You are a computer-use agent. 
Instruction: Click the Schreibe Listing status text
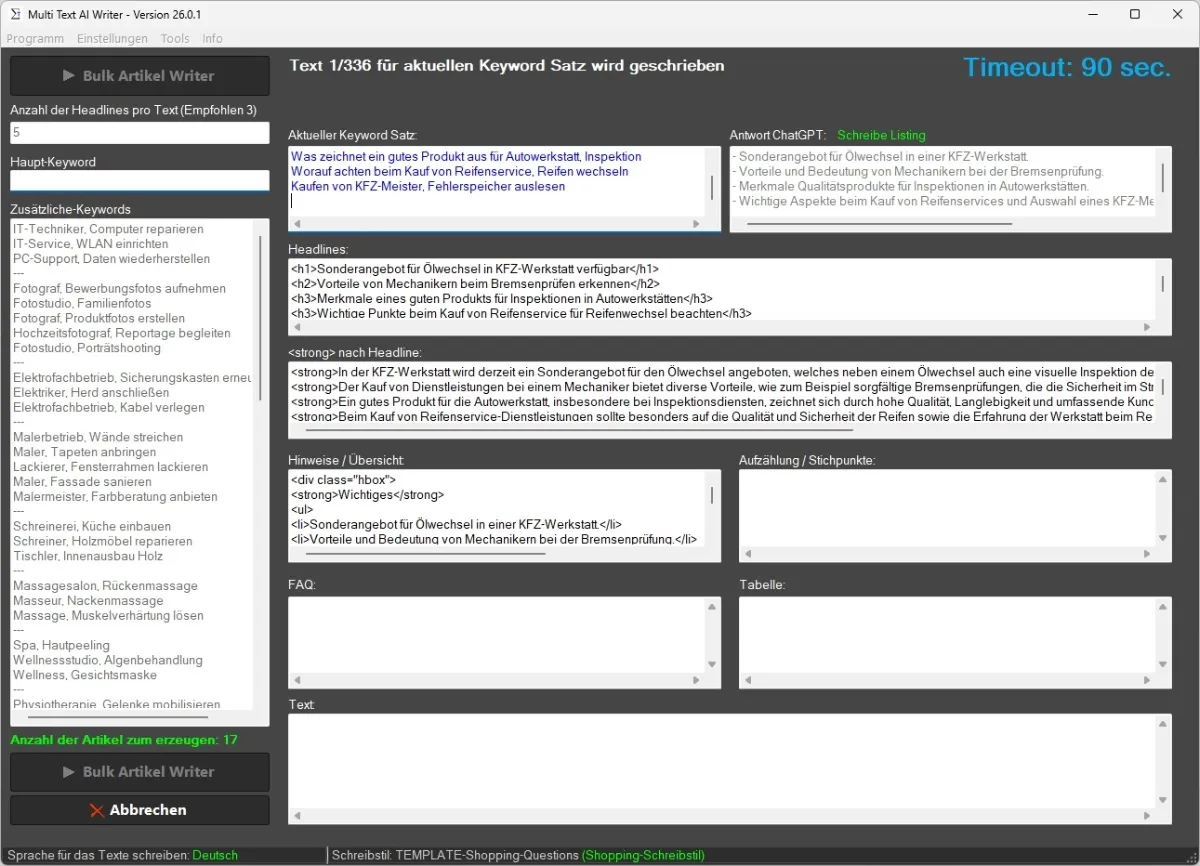881,135
